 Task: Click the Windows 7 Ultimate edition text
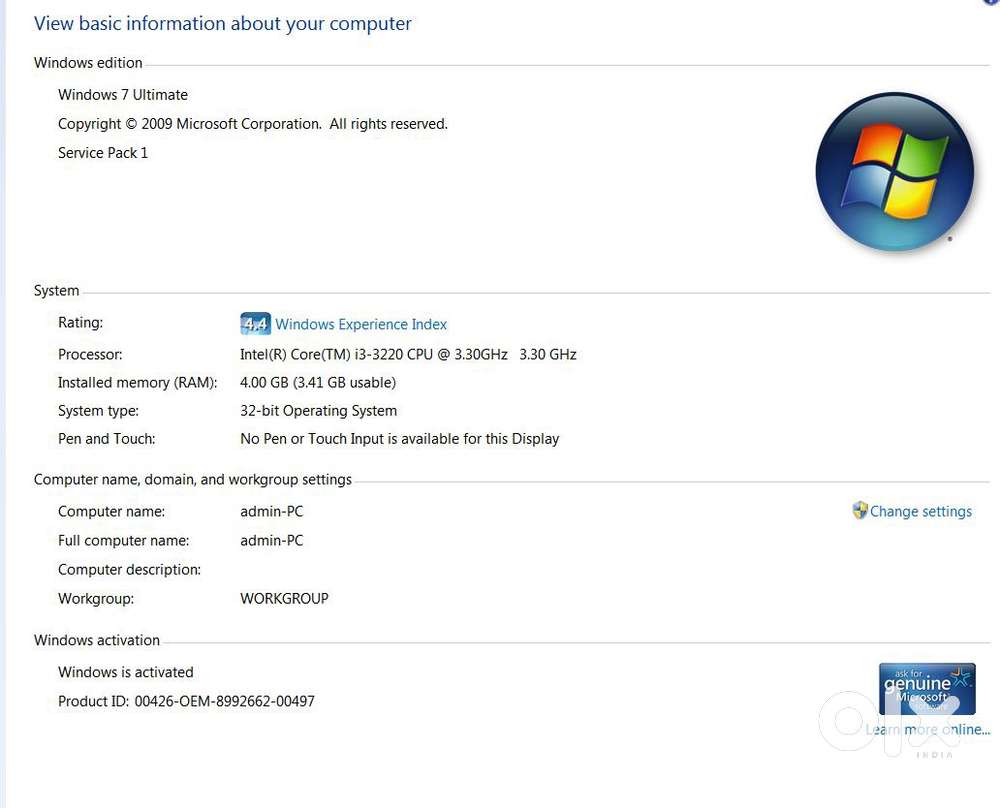[x=123, y=95]
